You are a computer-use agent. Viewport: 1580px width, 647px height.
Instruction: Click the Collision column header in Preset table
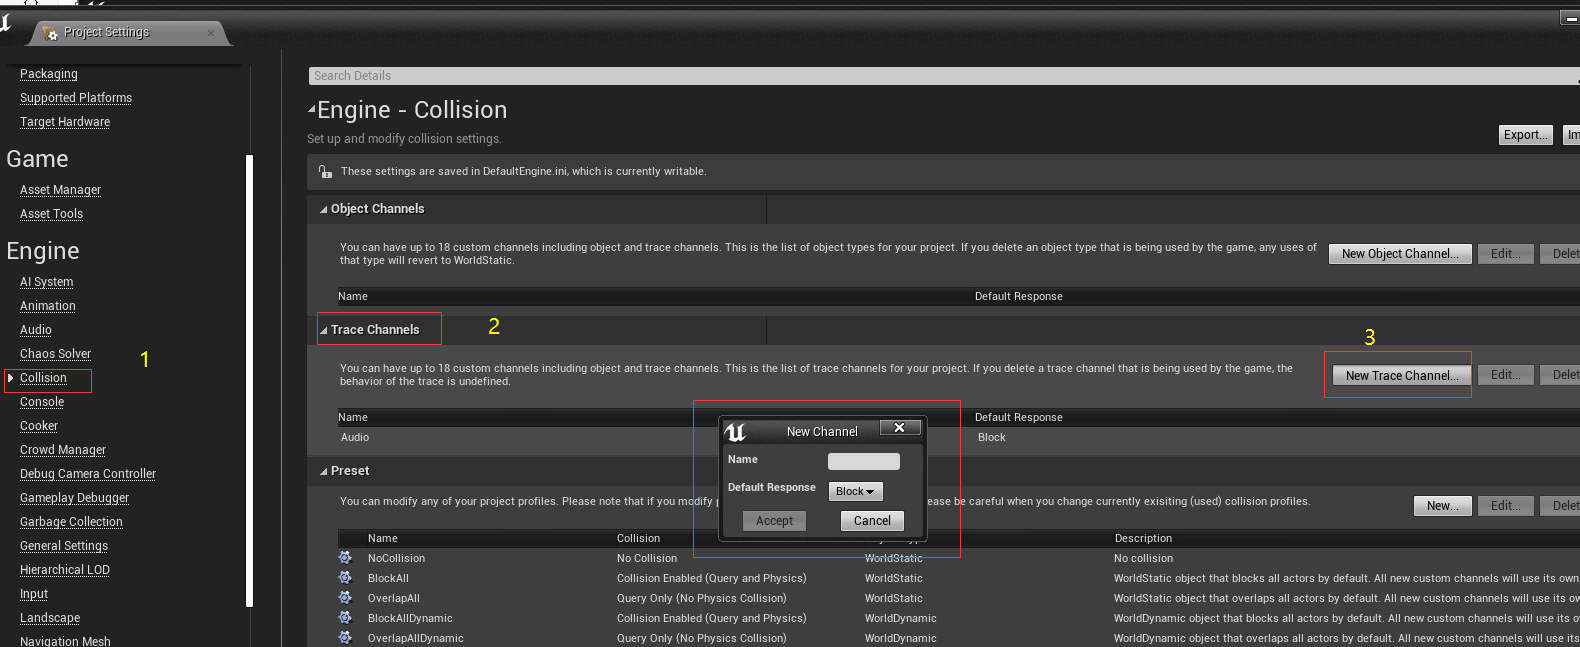tap(638, 538)
